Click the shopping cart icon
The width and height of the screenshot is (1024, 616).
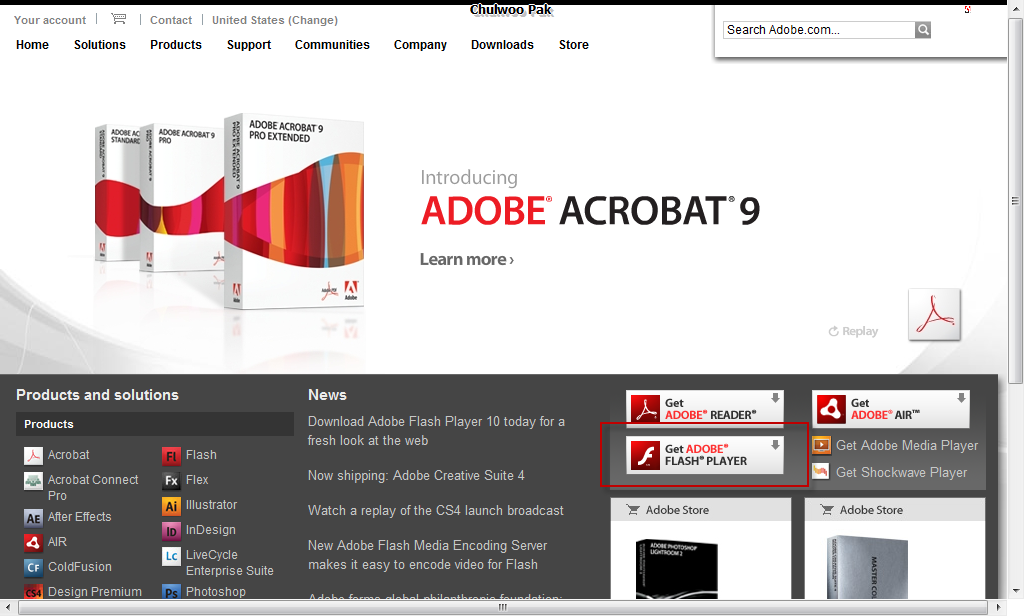tap(118, 19)
